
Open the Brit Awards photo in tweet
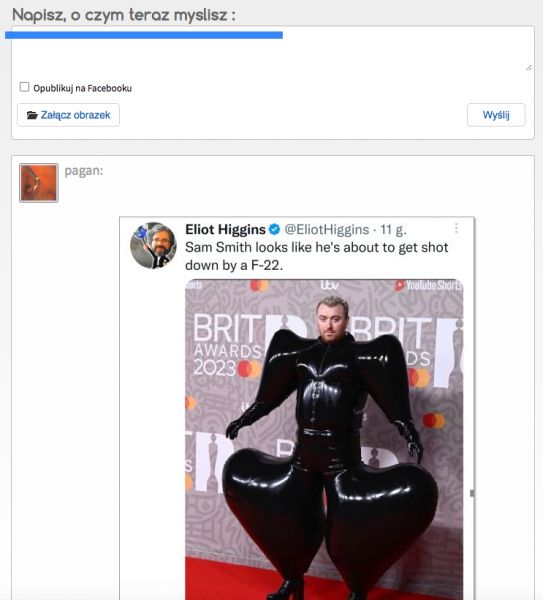tap(324, 439)
